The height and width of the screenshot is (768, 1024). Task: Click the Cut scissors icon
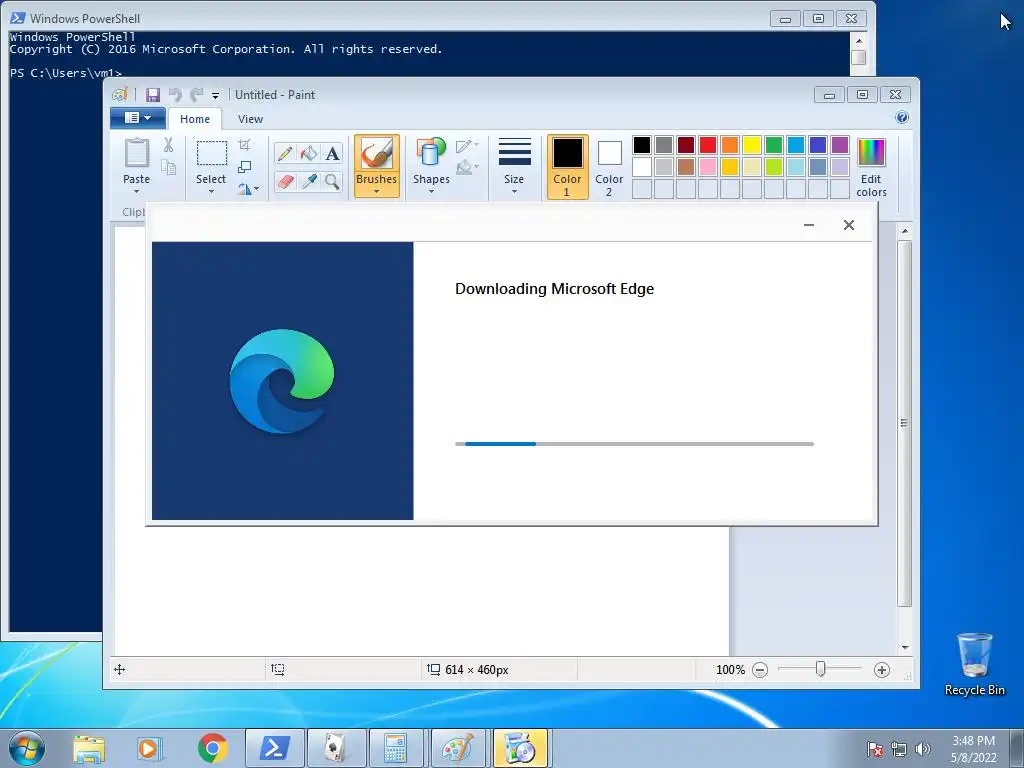(168, 145)
